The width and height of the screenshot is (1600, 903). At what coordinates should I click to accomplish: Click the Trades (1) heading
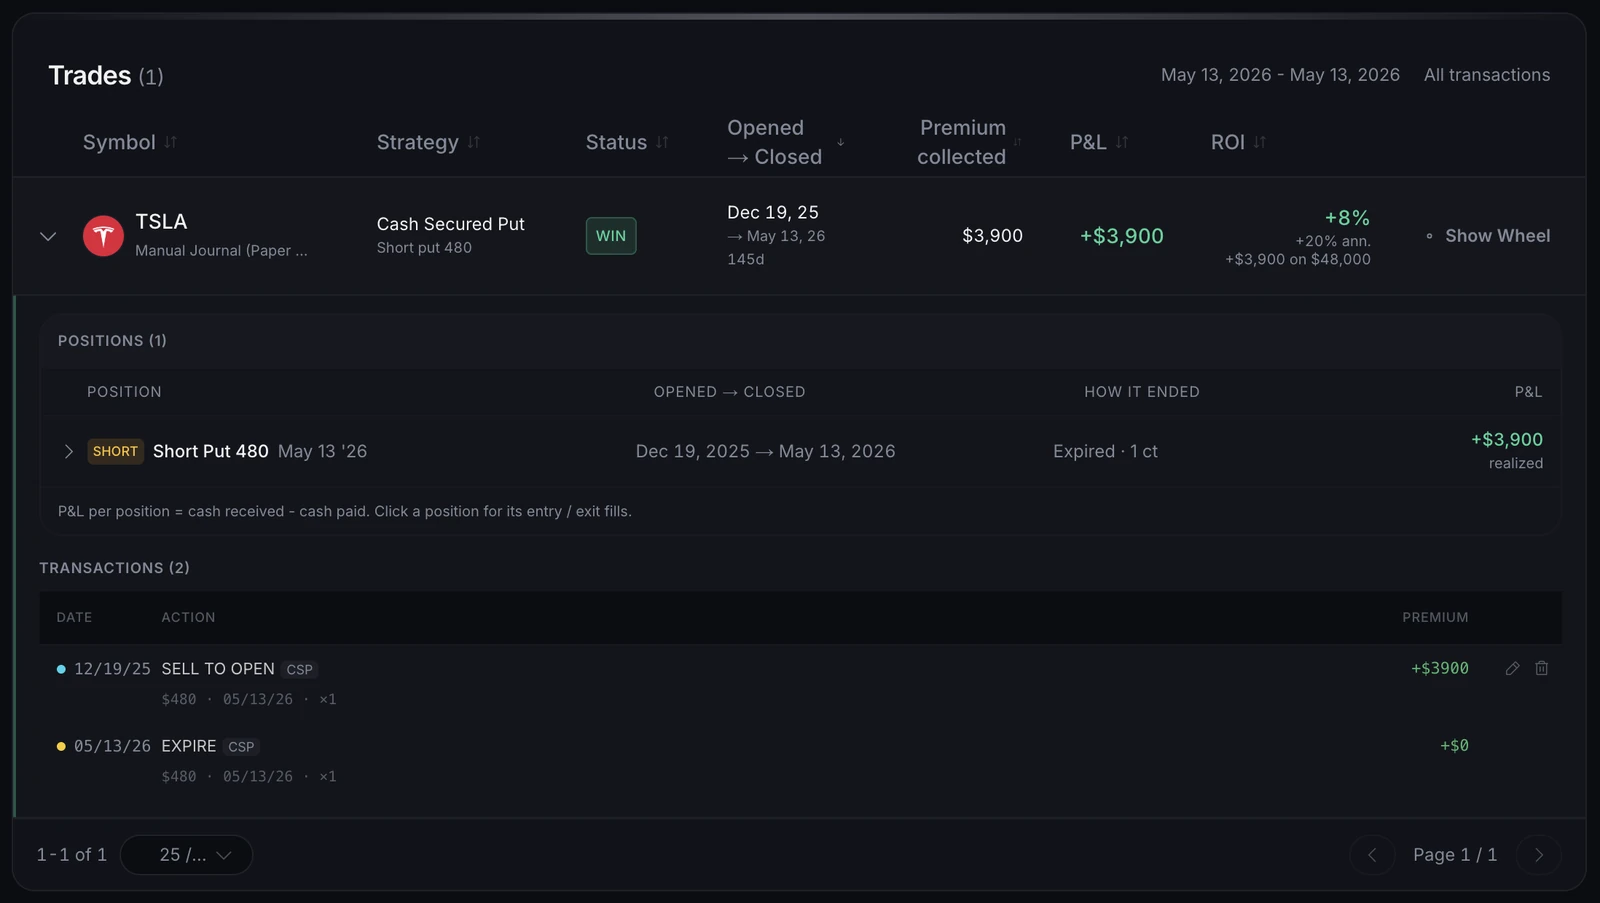pos(106,76)
